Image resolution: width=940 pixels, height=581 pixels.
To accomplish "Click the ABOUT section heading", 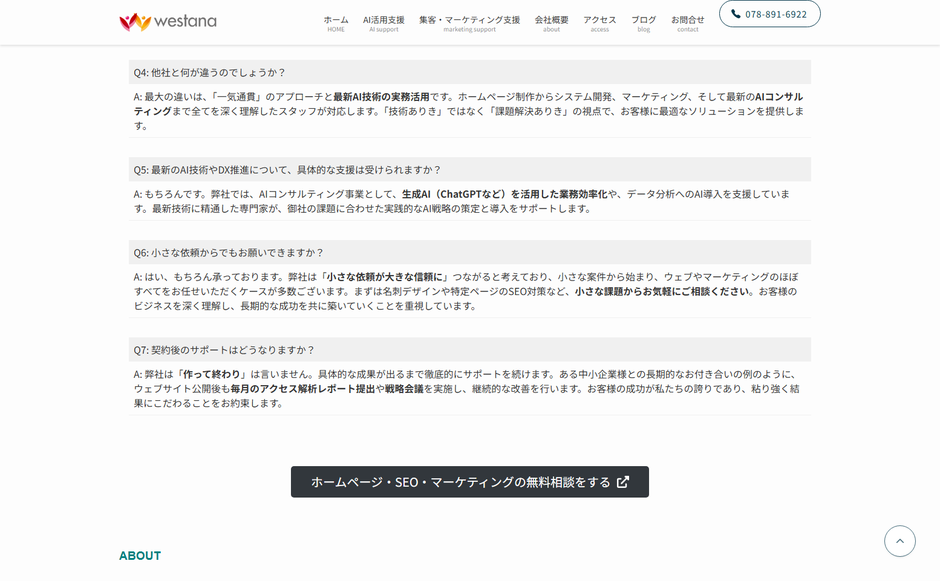I will (140, 556).
